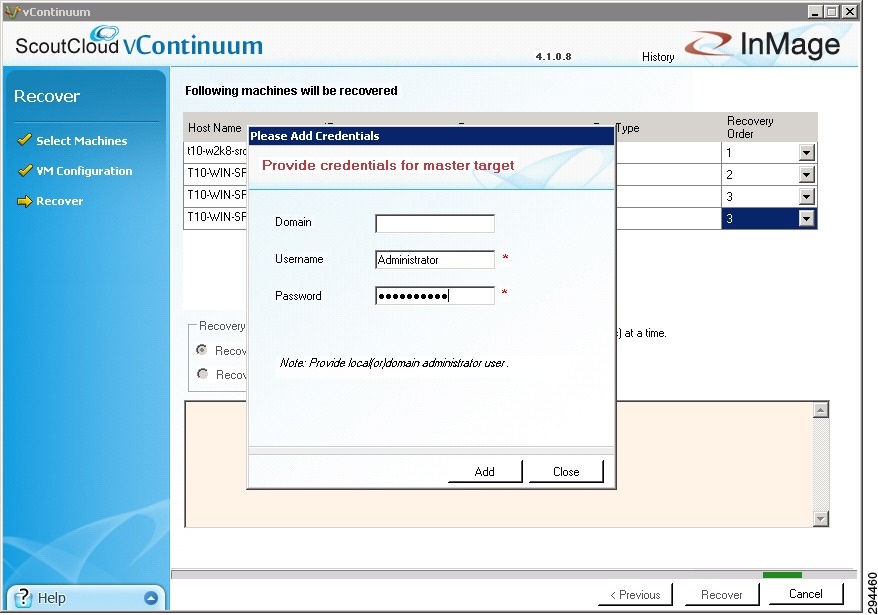Click the Host Name column header
878x615 pixels.
tap(215, 128)
